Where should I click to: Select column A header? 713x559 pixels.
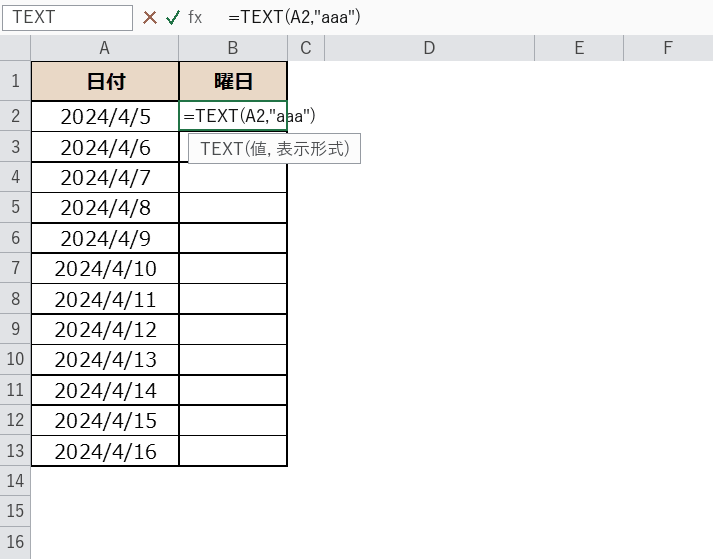coord(105,48)
